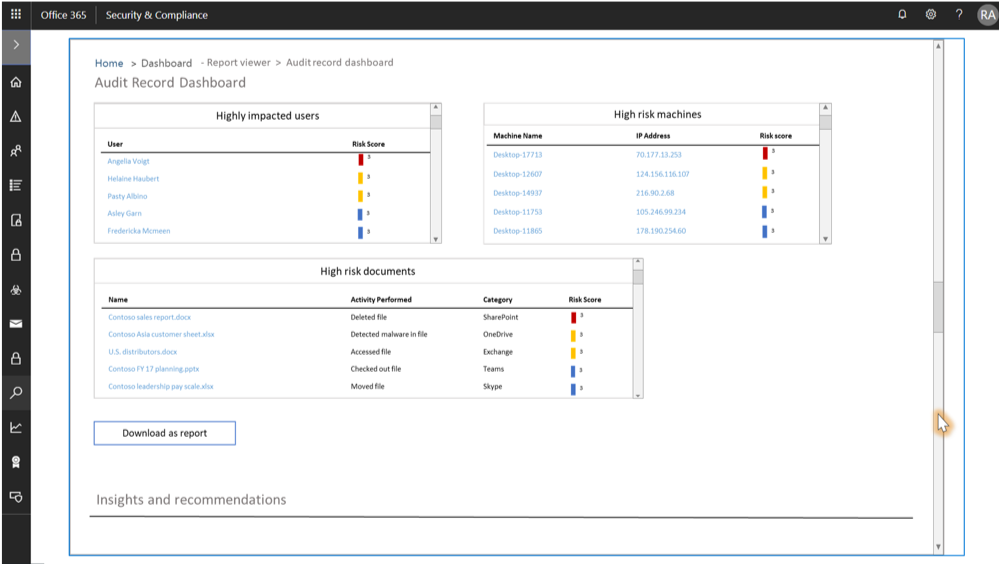The image size is (999, 564).
Task: Open Alerts triangle icon in sidebar
Action: pos(16,117)
